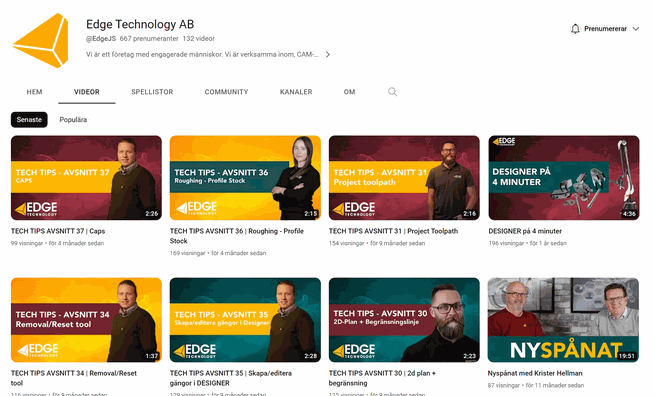Click the 19:51 duration badge on Nyspånat
The image size is (655, 396).
pyautogui.click(x=627, y=356)
